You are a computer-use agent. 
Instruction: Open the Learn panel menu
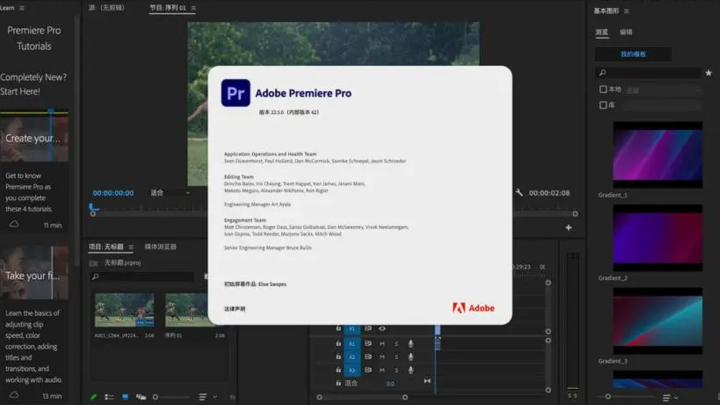[x=22, y=8]
